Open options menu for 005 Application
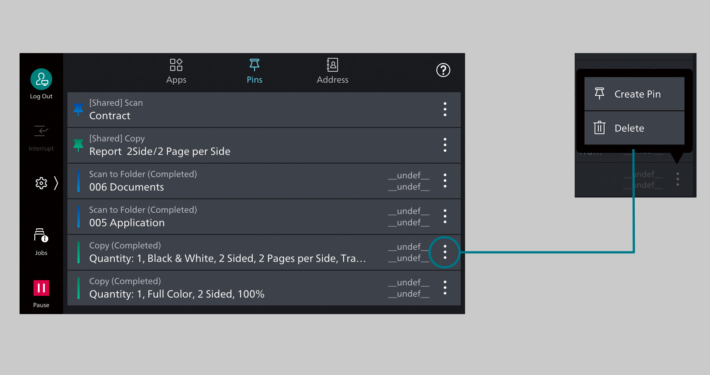This screenshot has width=710, height=375. (445, 216)
